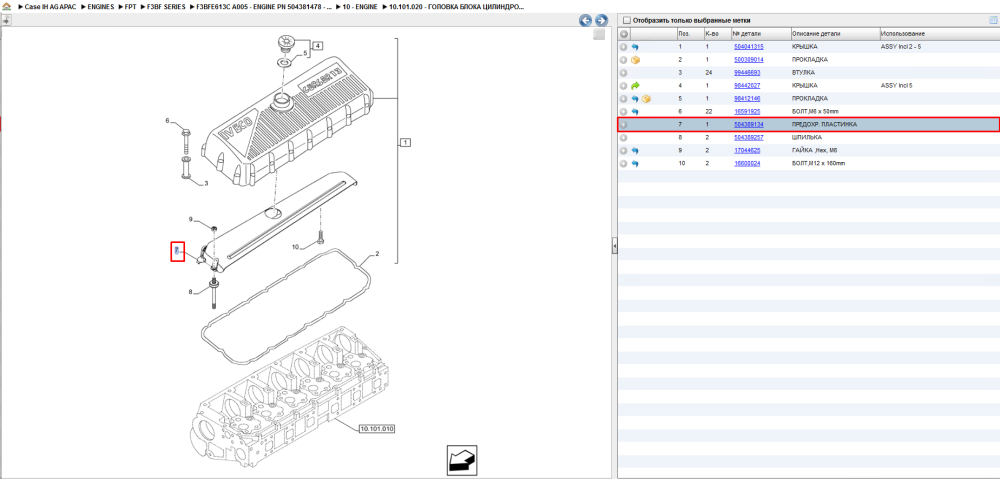Add position 9 ГАЙКА via circle icon
Image resolution: width=1000 pixels, height=479 pixels.
click(x=624, y=151)
